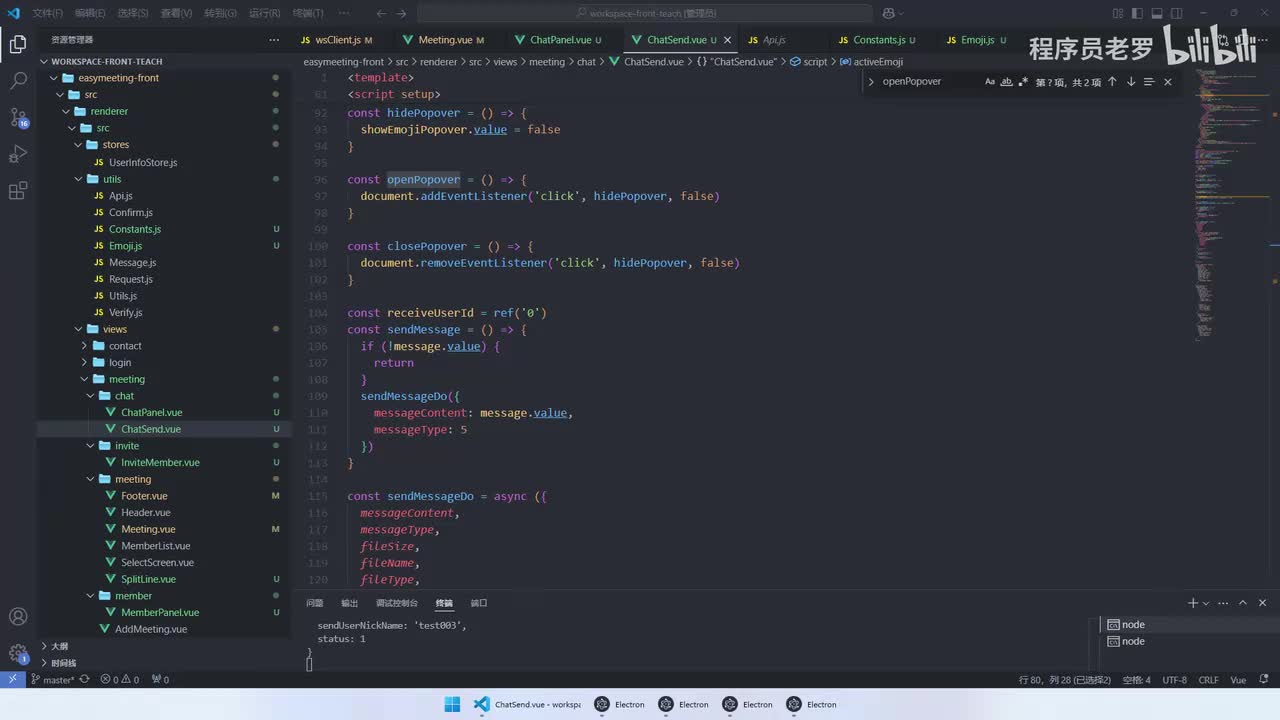Add a new terminal with plus icon
This screenshot has height=720, width=1280.
click(1192, 603)
